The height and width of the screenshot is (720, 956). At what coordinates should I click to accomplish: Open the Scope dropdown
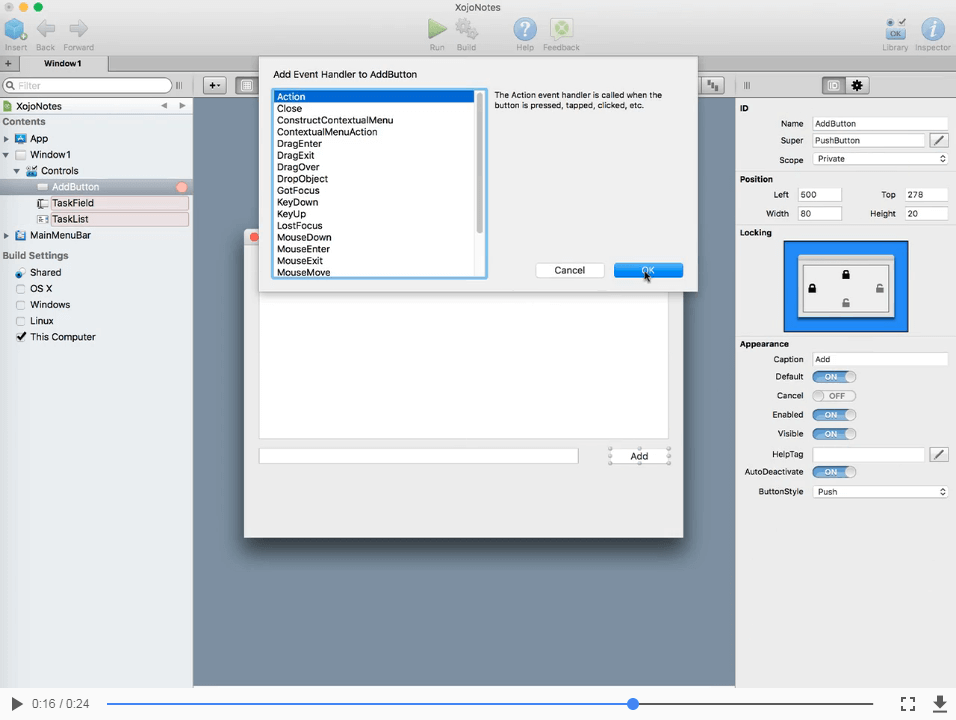pyautogui.click(x=880, y=159)
